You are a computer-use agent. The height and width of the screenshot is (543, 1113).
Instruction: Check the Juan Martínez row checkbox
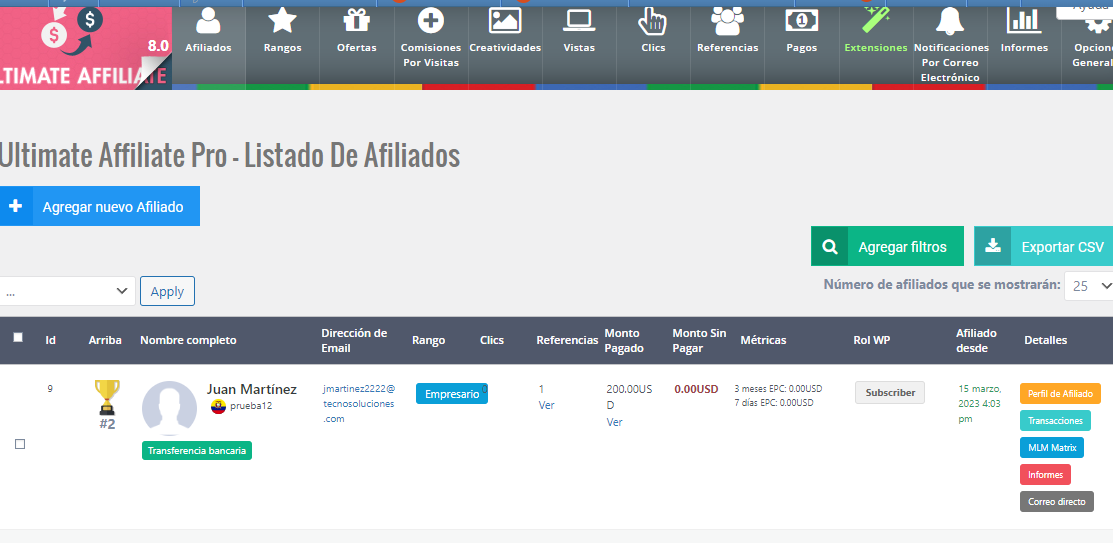[20, 444]
